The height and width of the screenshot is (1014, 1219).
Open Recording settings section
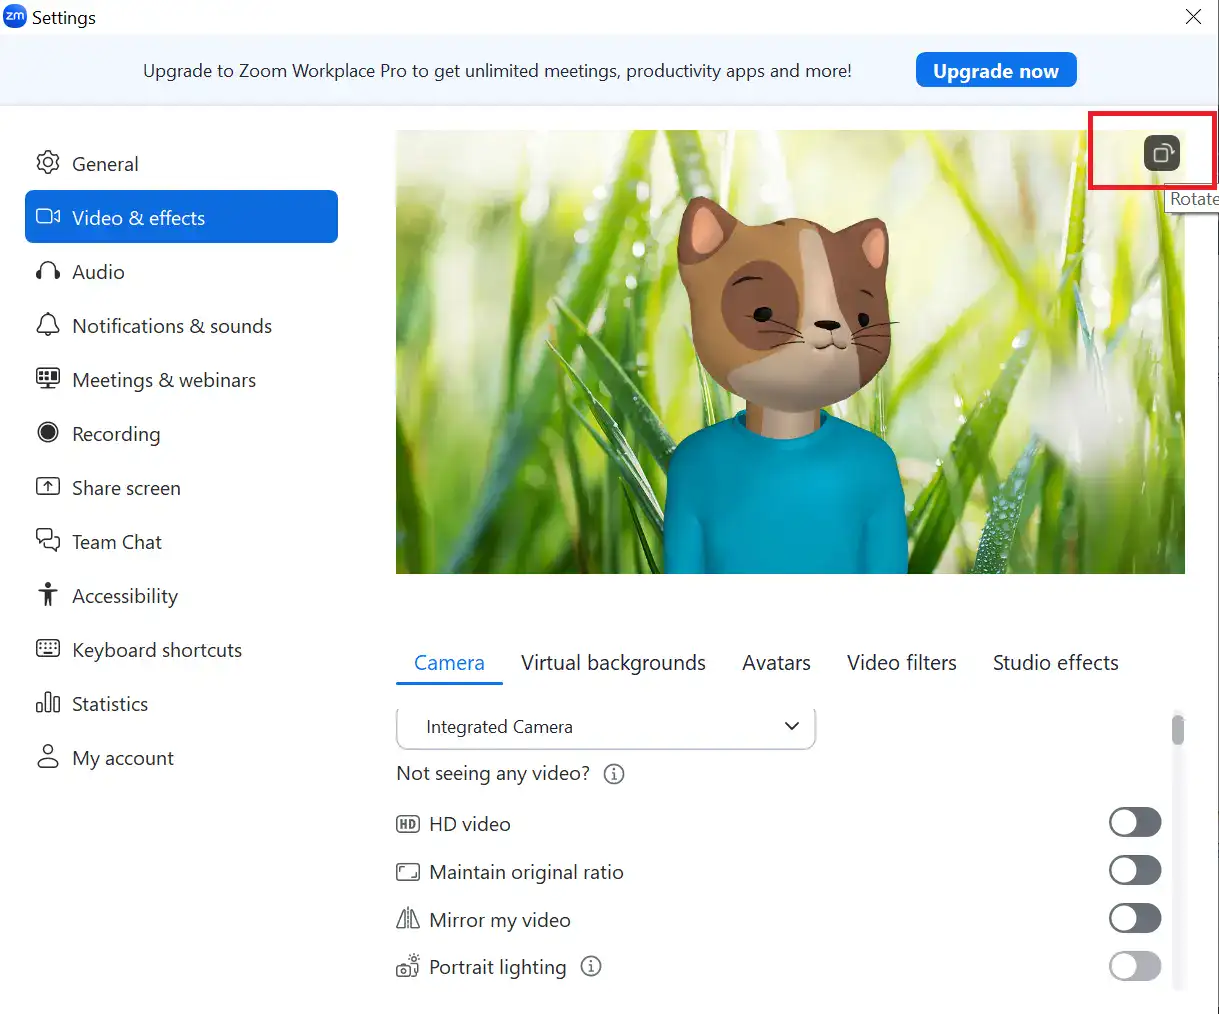coord(181,433)
